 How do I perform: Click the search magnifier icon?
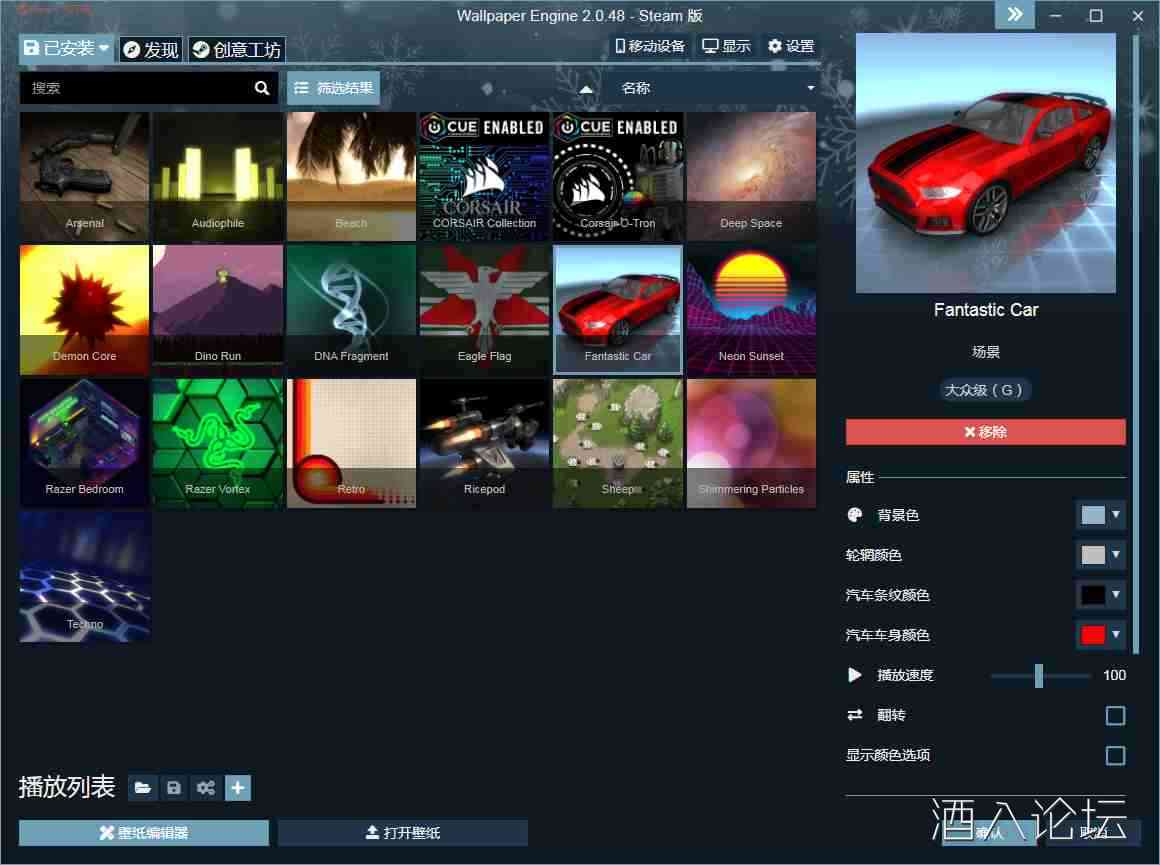coord(262,88)
